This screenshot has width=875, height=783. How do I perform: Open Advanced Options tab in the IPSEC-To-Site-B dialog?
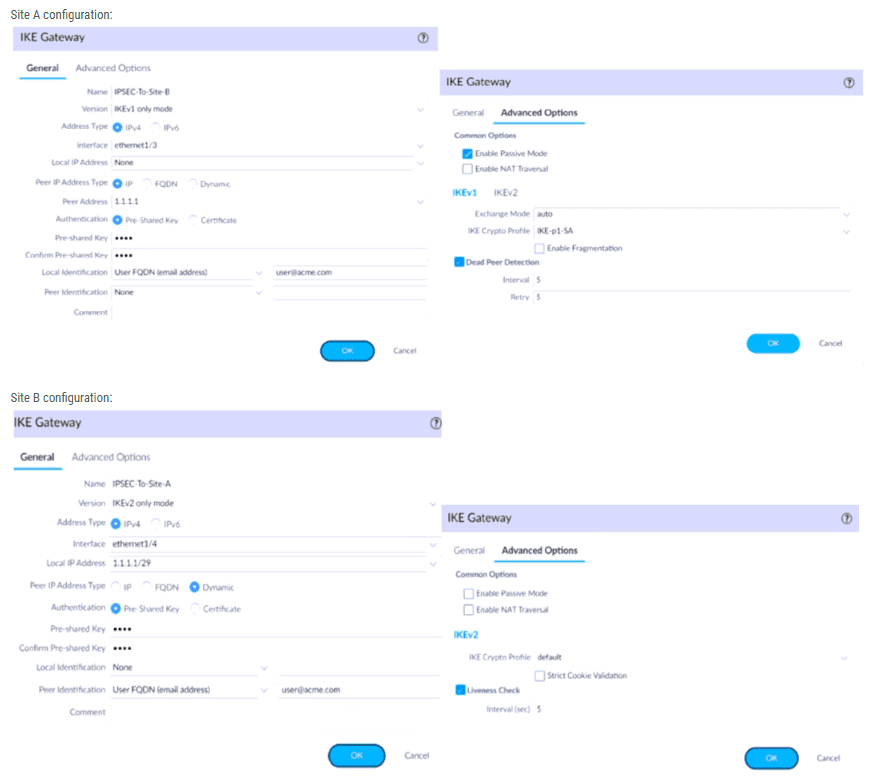pyautogui.click(x=113, y=68)
